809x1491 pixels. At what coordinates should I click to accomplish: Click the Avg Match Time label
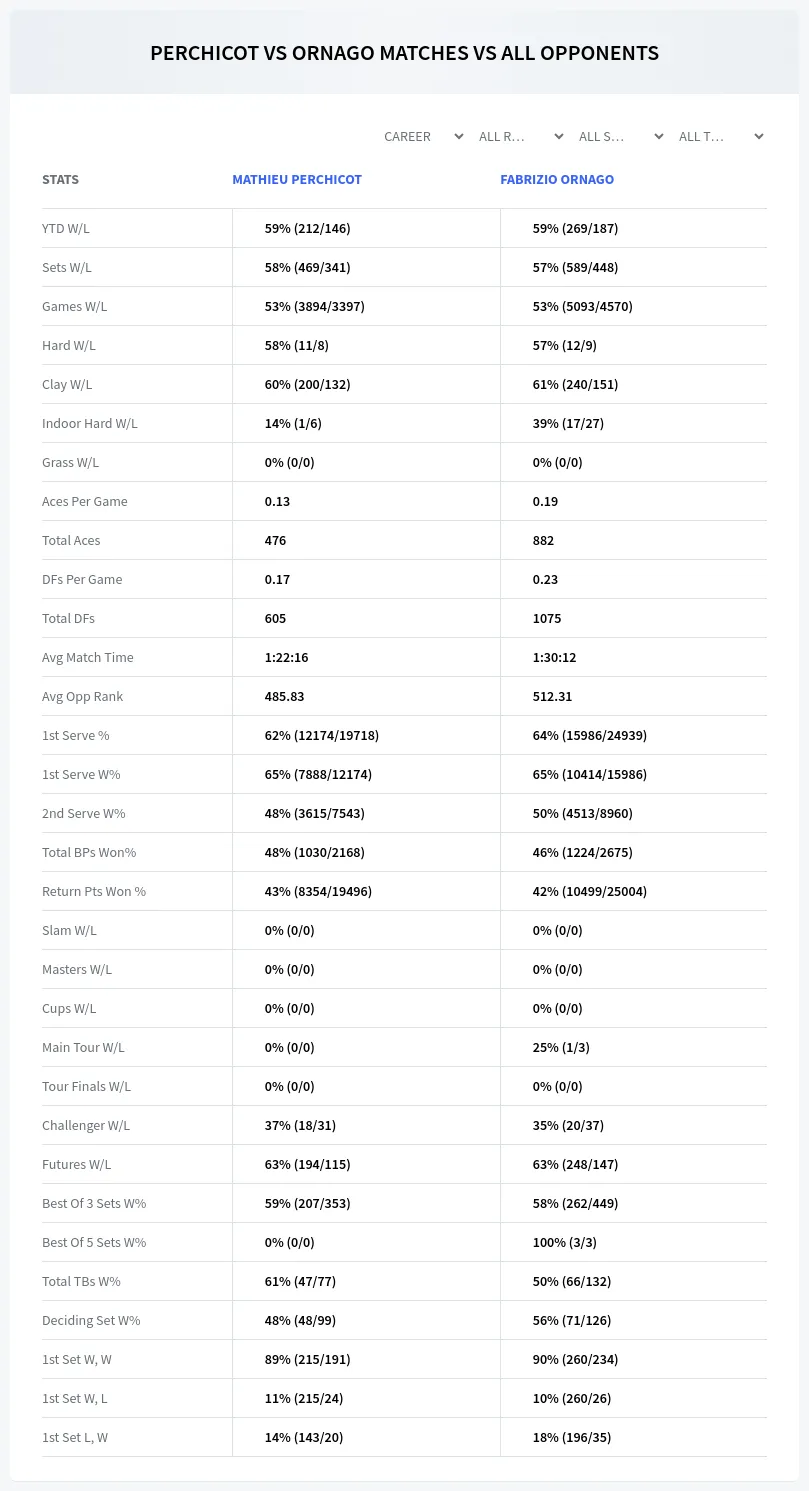coord(88,657)
